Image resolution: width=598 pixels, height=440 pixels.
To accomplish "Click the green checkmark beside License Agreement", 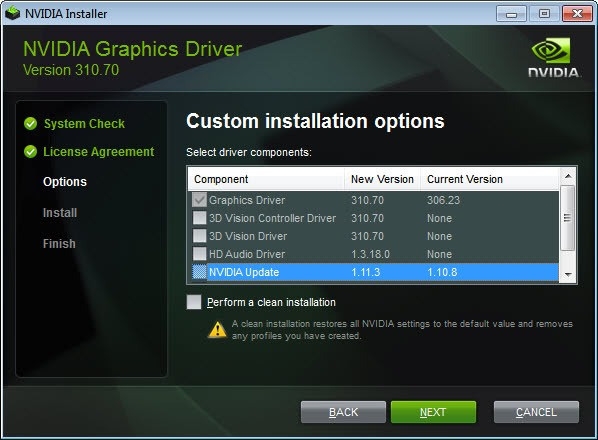I will tap(30, 152).
